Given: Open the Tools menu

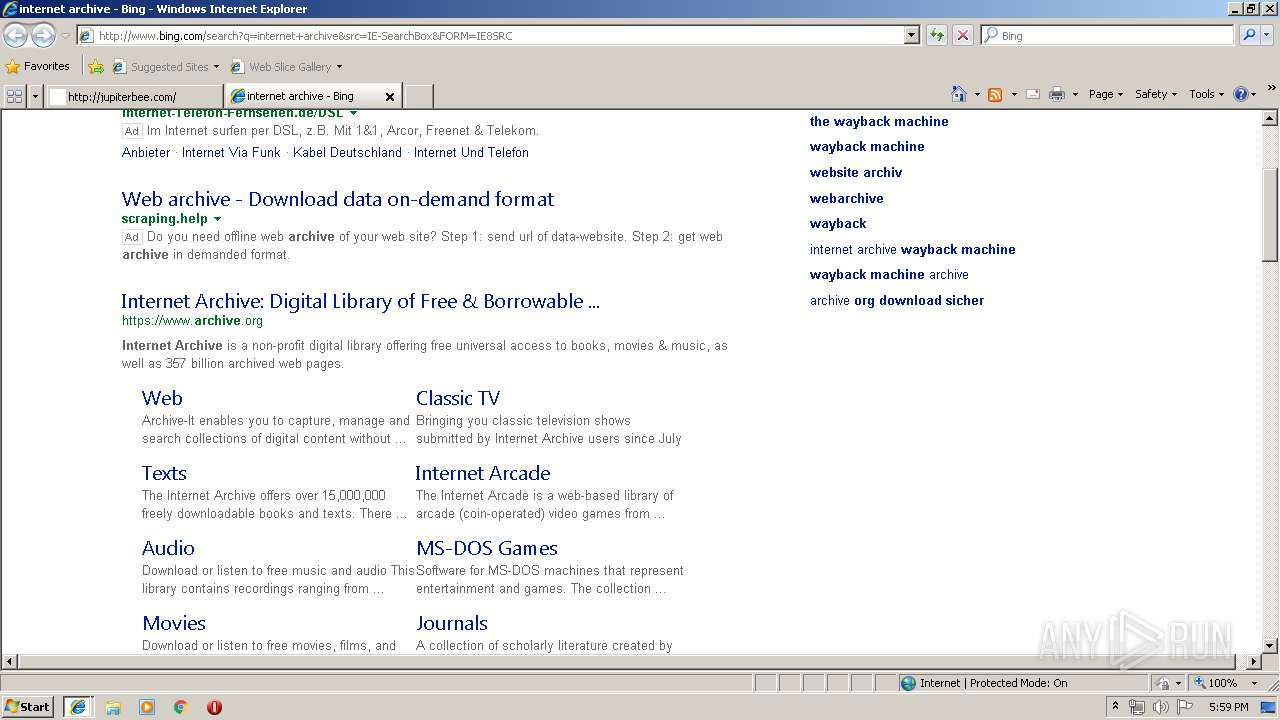Looking at the screenshot, I should pos(1206,94).
